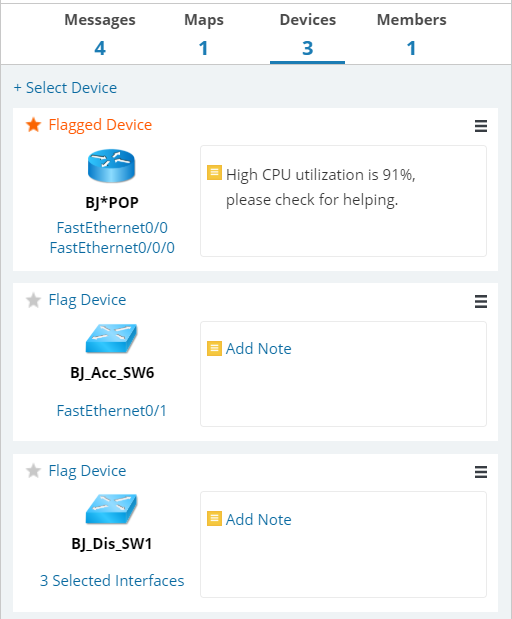
Task: Open the hamburger menu for BJ_Acc_SW6
Action: [481, 301]
